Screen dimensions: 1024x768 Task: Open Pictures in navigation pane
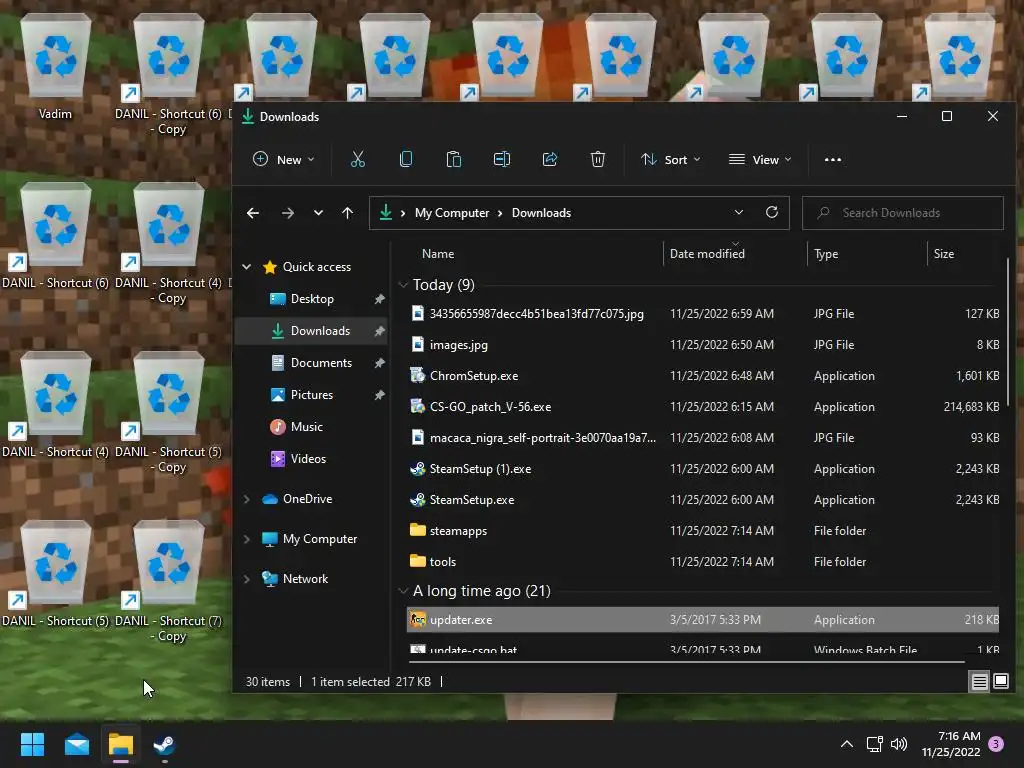[x=312, y=395]
